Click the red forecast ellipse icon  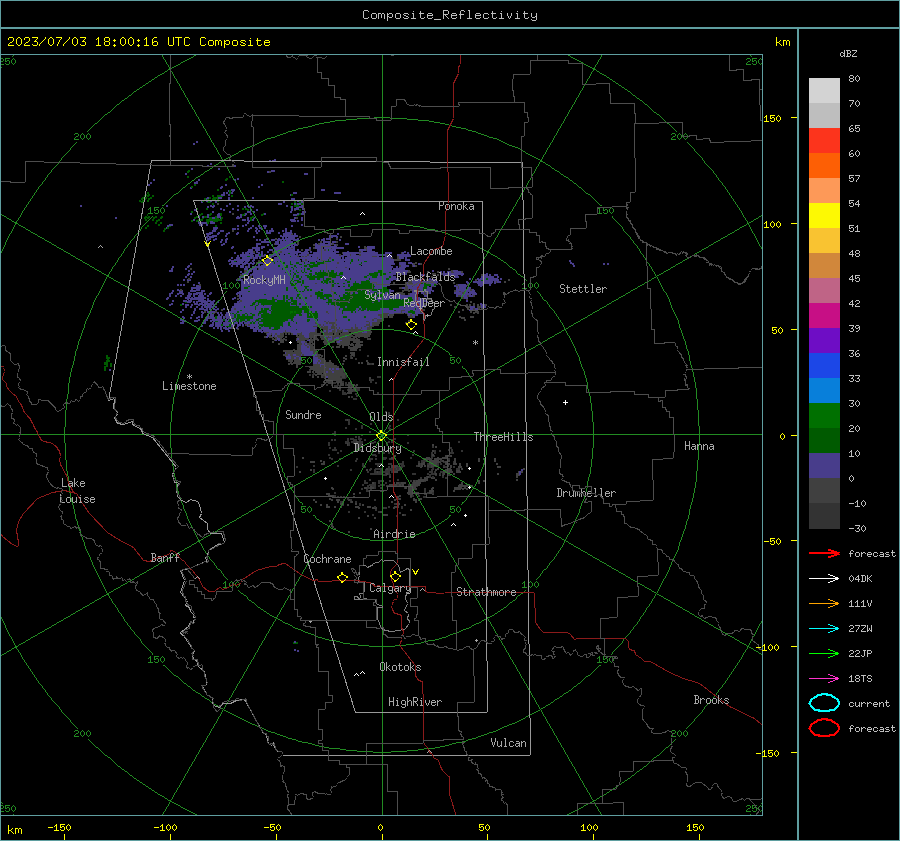point(824,728)
